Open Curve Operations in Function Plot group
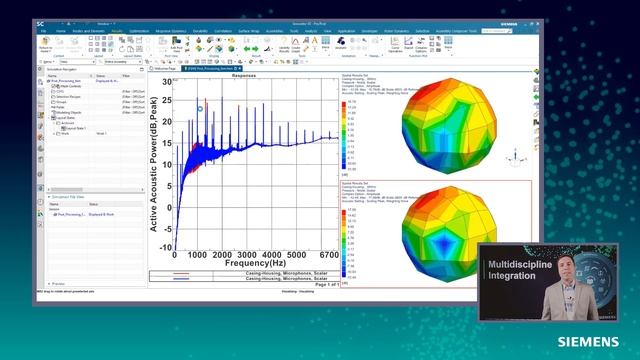The height and width of the screenshot is (360, 640). pos(395,44)
